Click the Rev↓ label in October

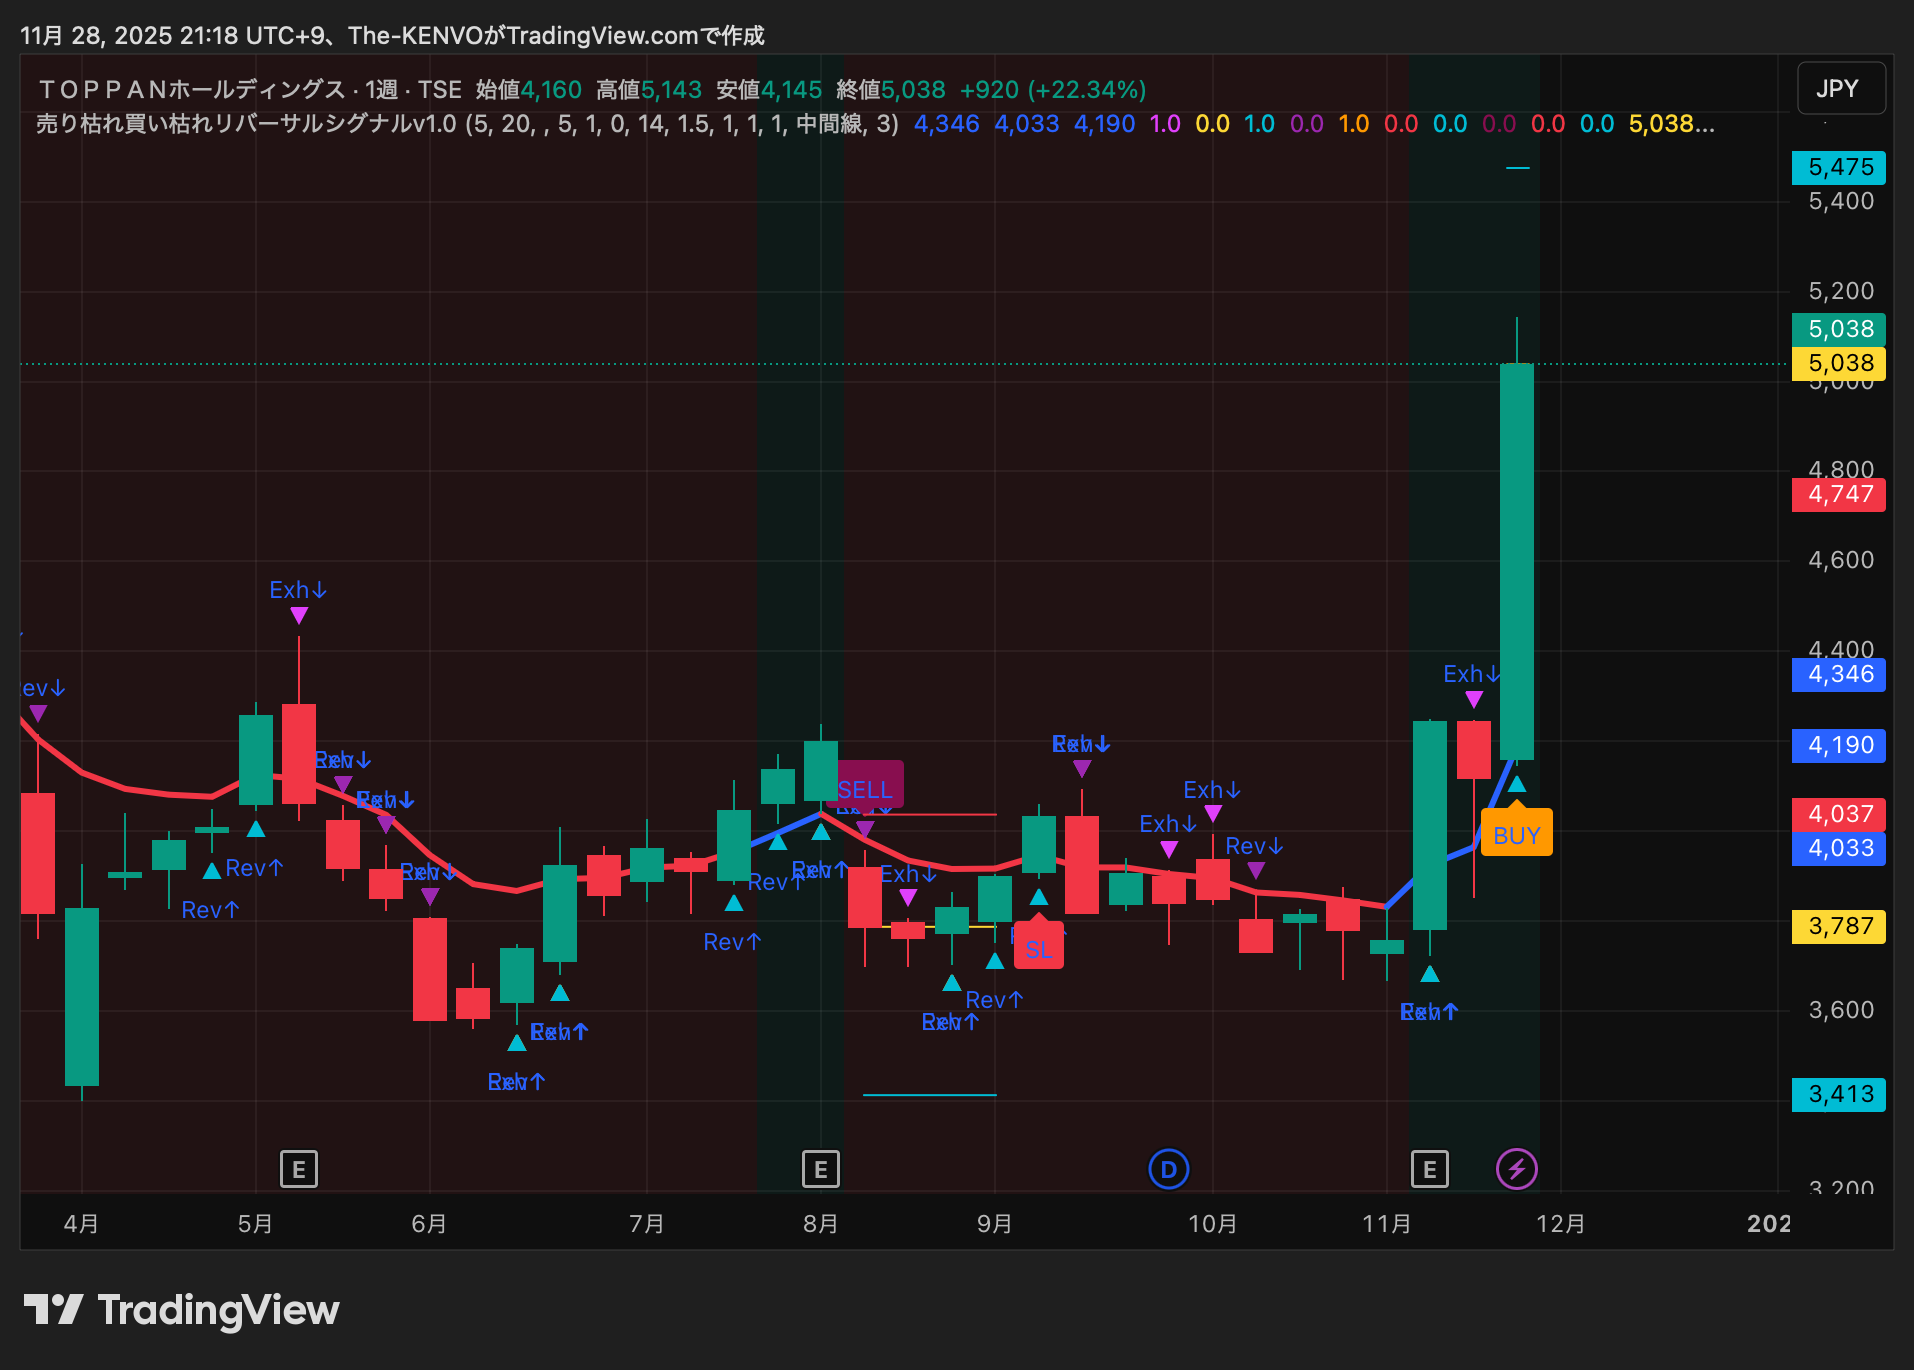coord(1254,846)
